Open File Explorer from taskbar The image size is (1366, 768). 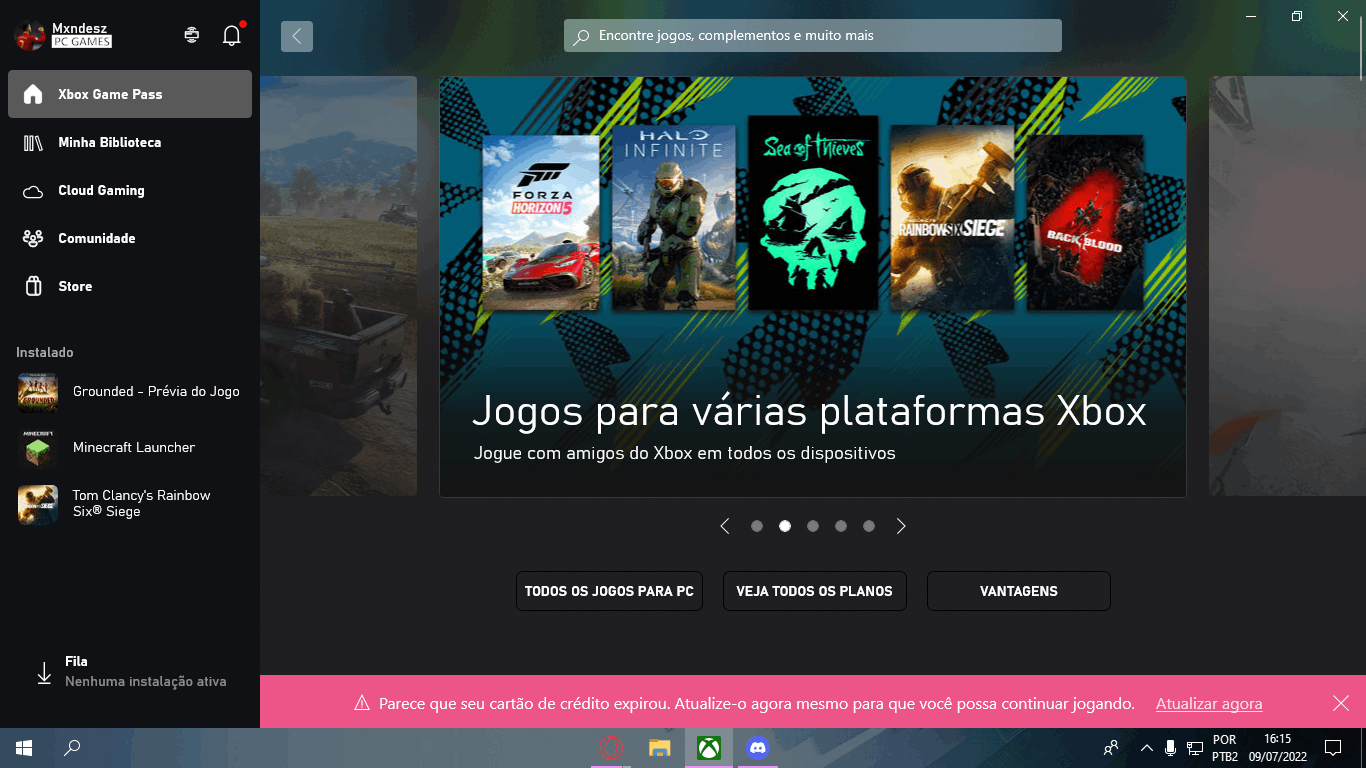pos(659,748)
